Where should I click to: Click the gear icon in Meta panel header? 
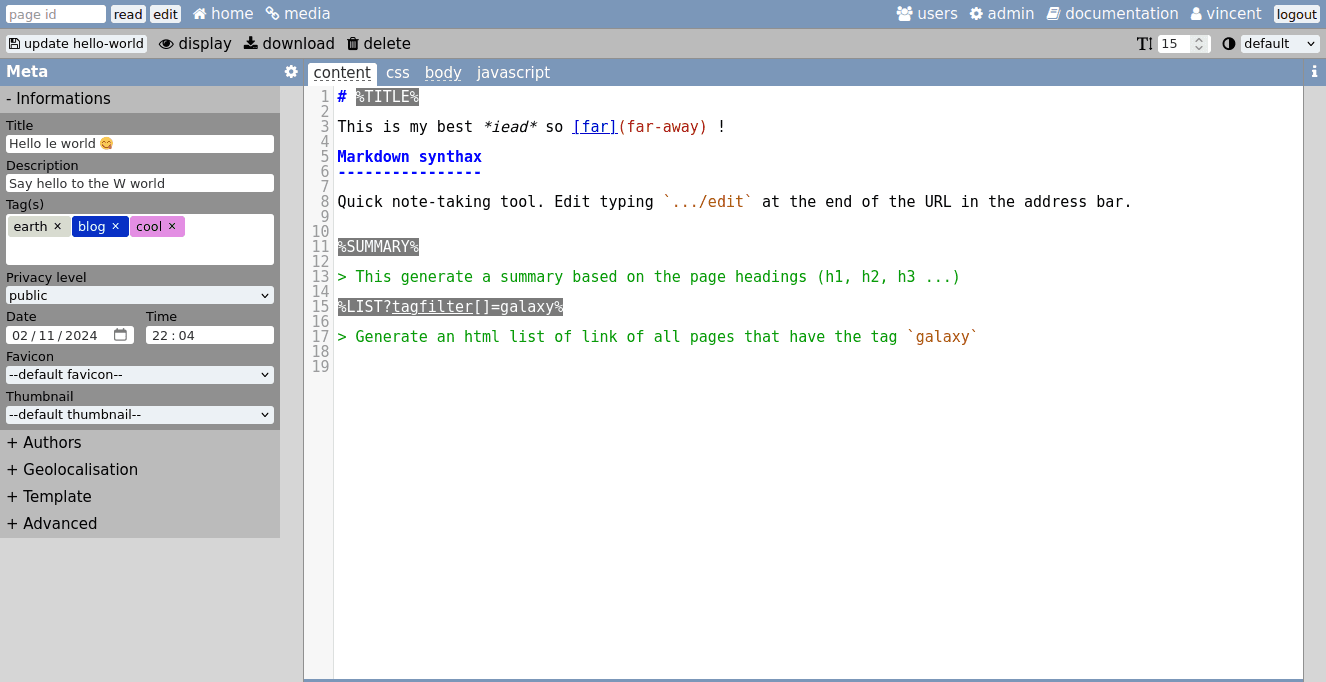291,72
